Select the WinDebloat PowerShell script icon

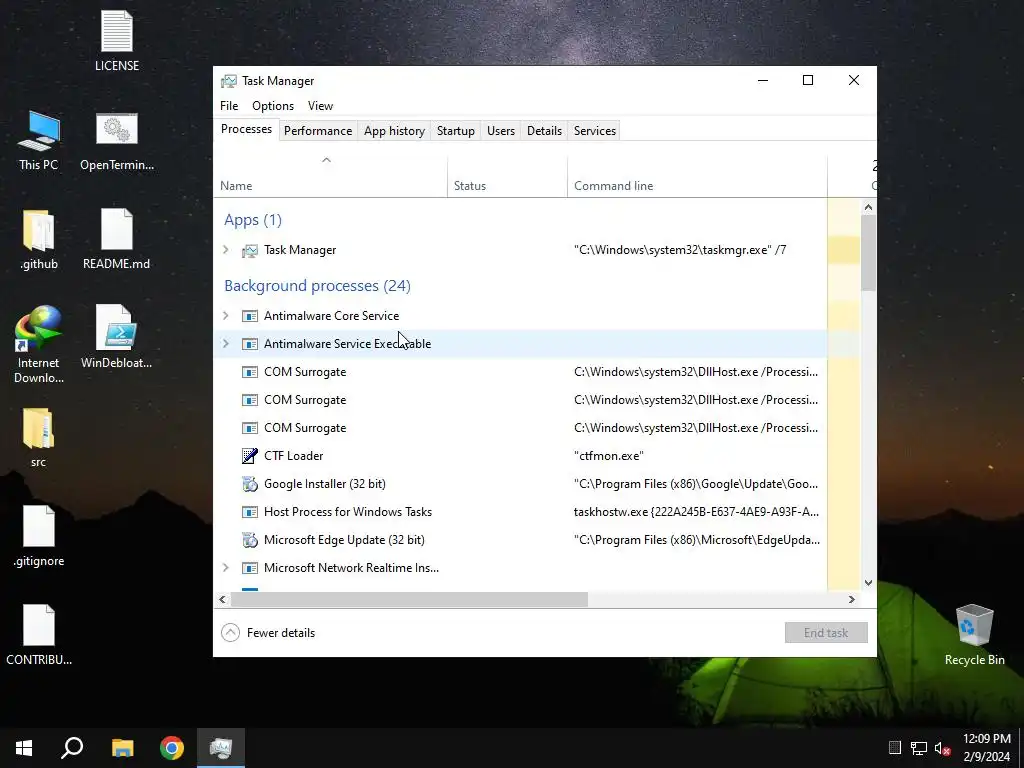[117, 338]
